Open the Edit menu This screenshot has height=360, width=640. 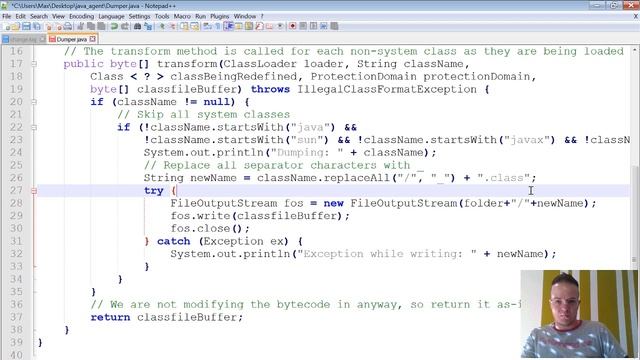[x=20, y=16]
